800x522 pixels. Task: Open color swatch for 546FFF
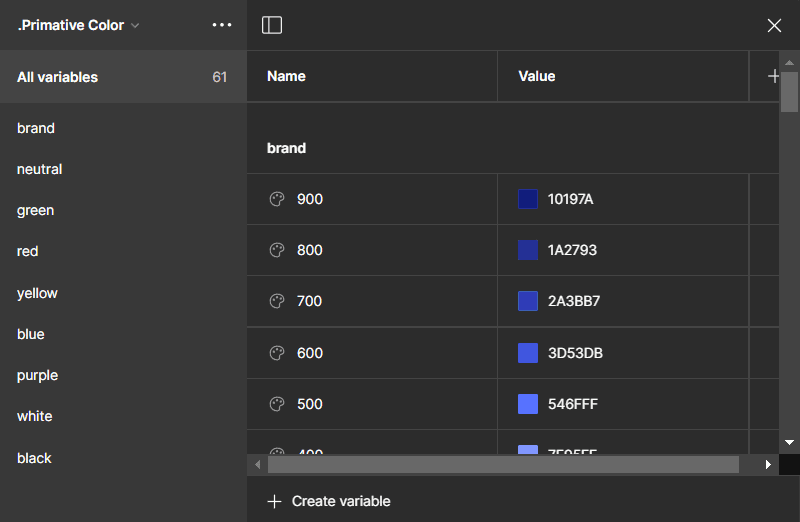pos(528,404)
